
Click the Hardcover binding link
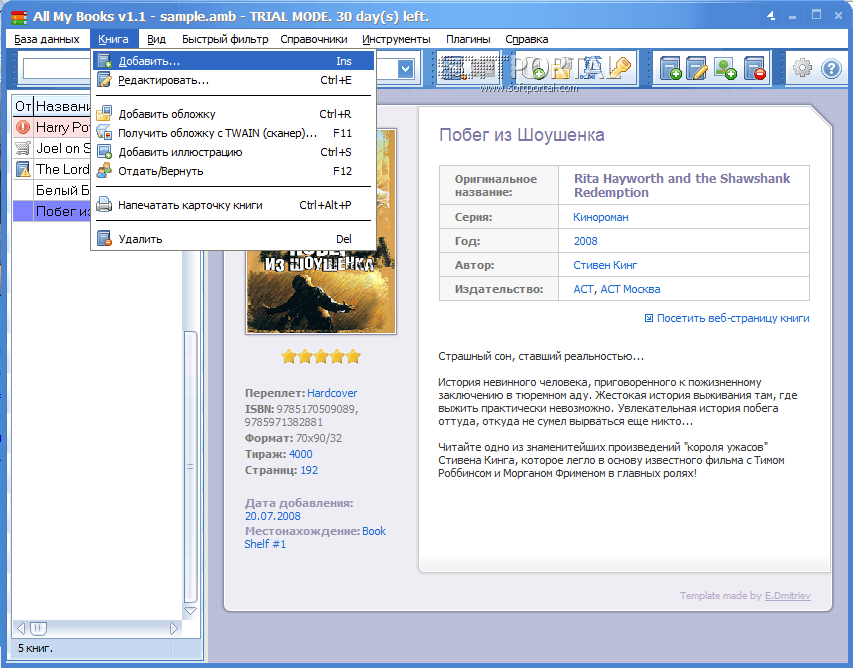(332, 393)
